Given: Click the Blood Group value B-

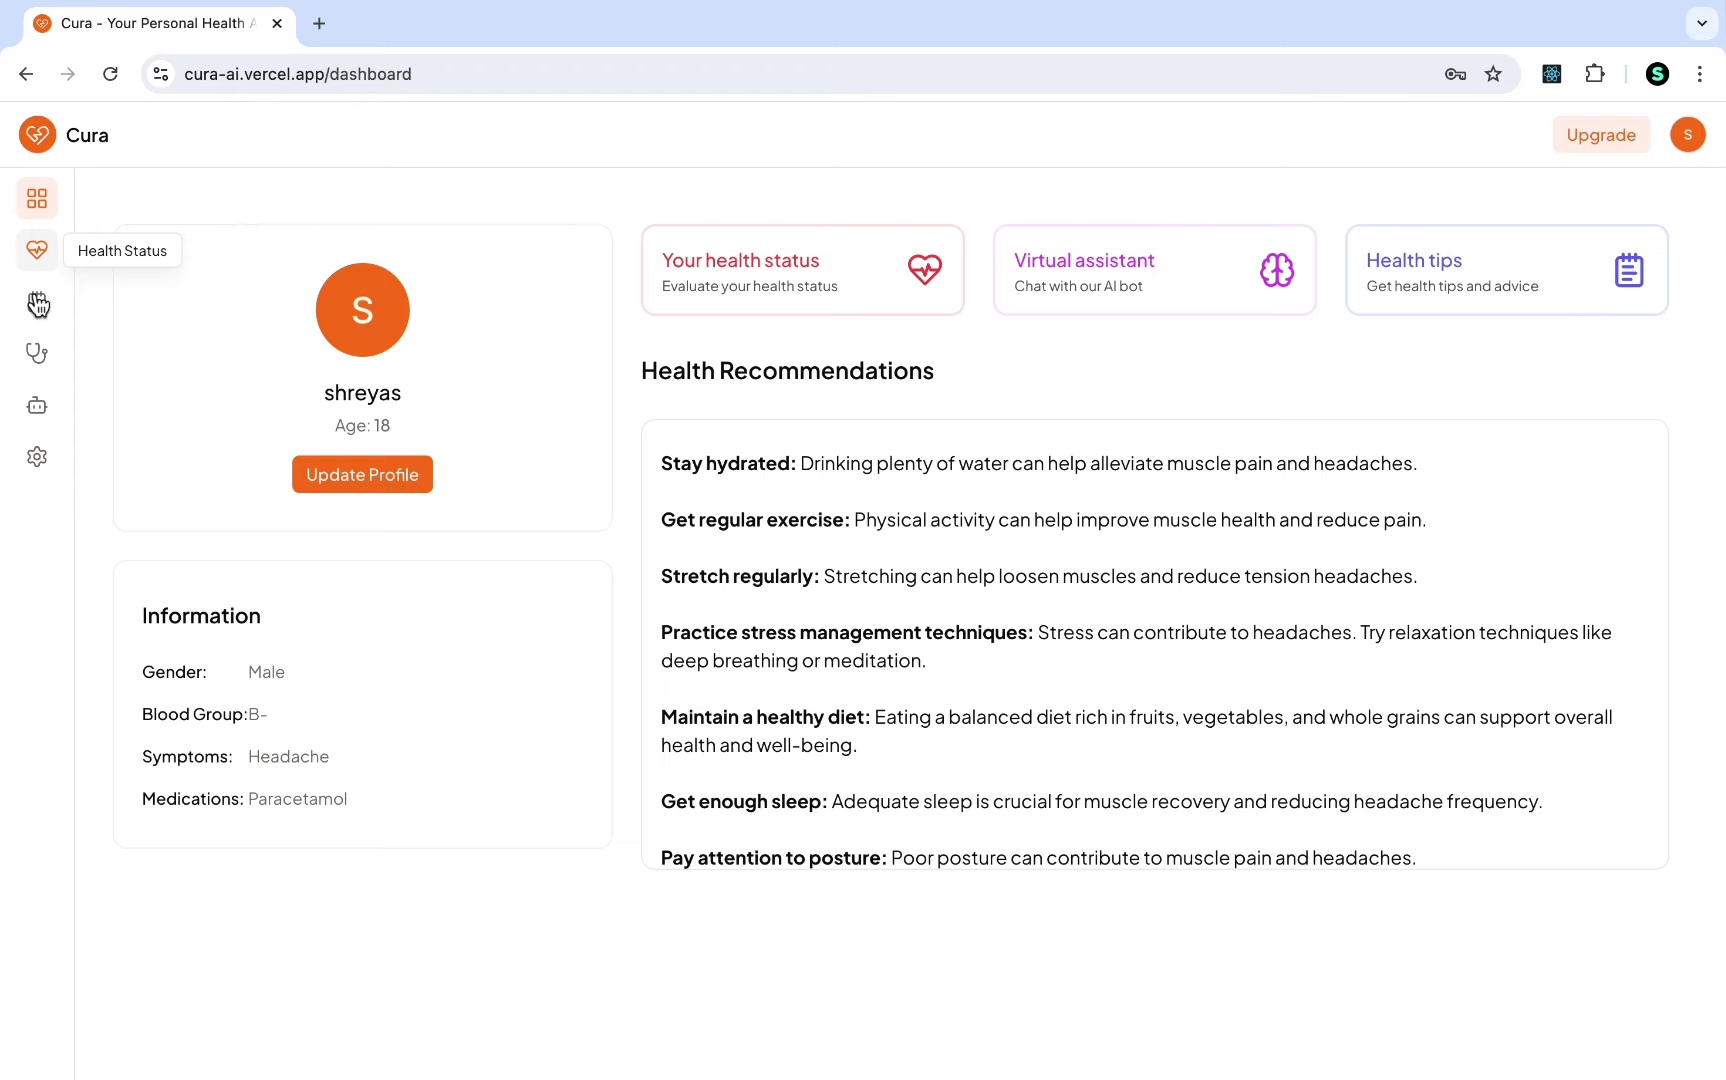Looking at the screenshot, I should (258, 714).
